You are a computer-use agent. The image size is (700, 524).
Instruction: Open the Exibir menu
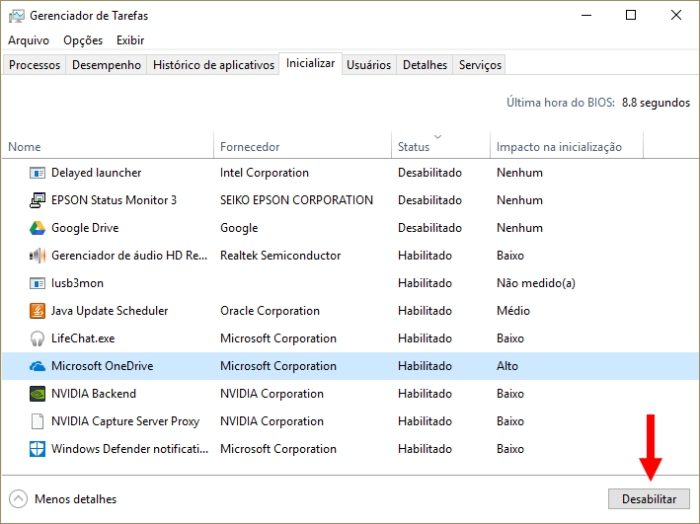(130, 40)
